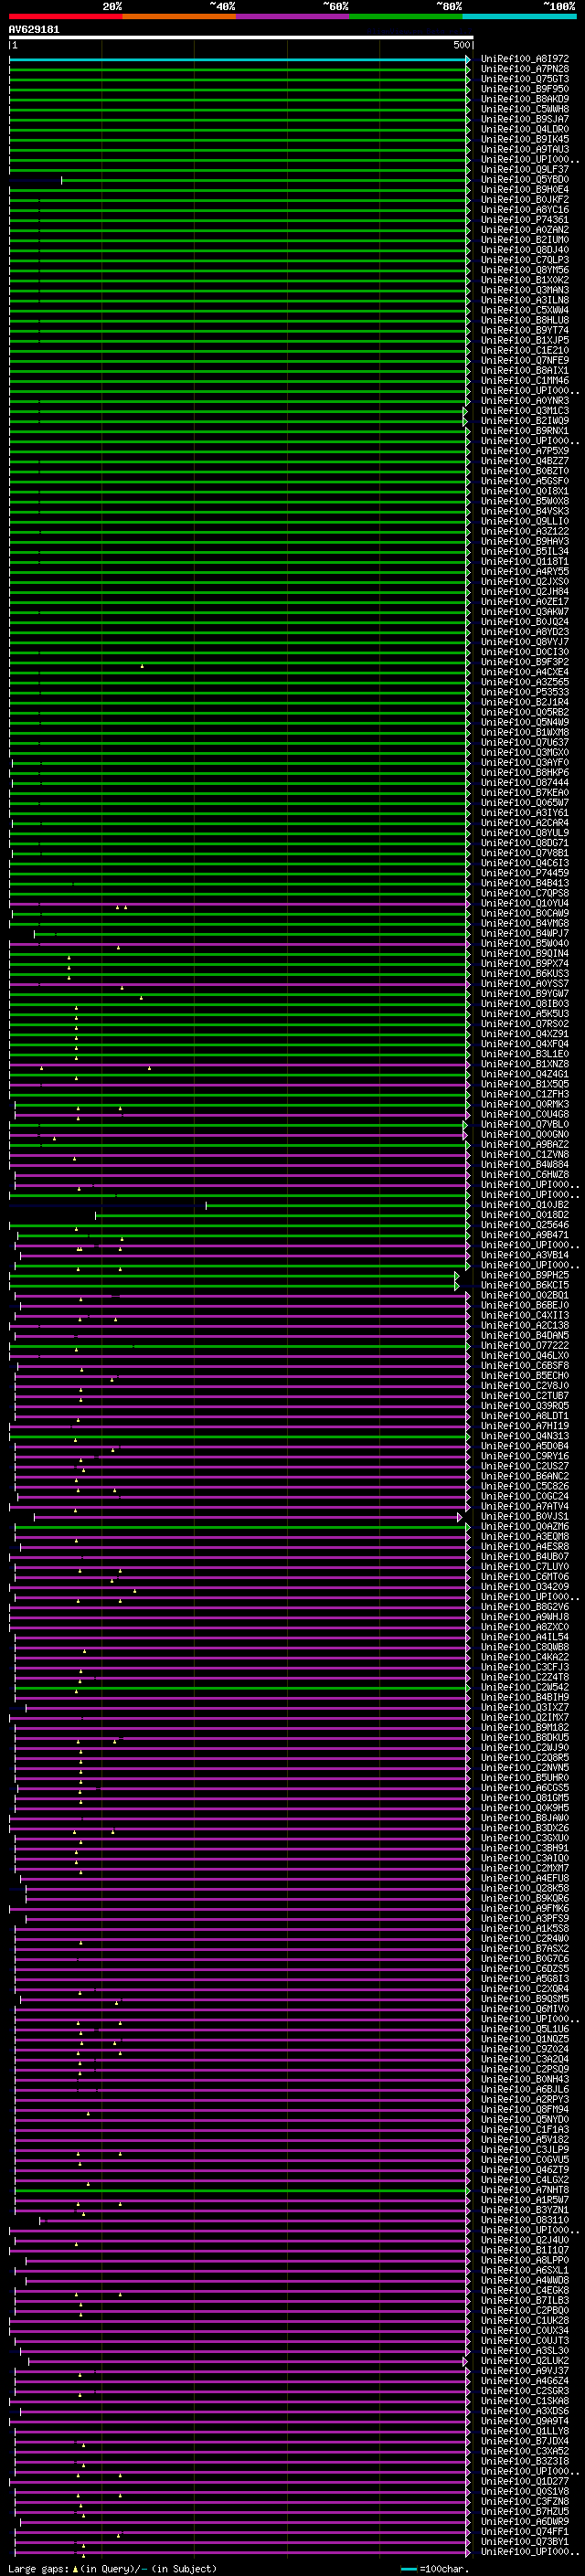Select label UniRef100_B1XNZ8

pos(525,1063)
